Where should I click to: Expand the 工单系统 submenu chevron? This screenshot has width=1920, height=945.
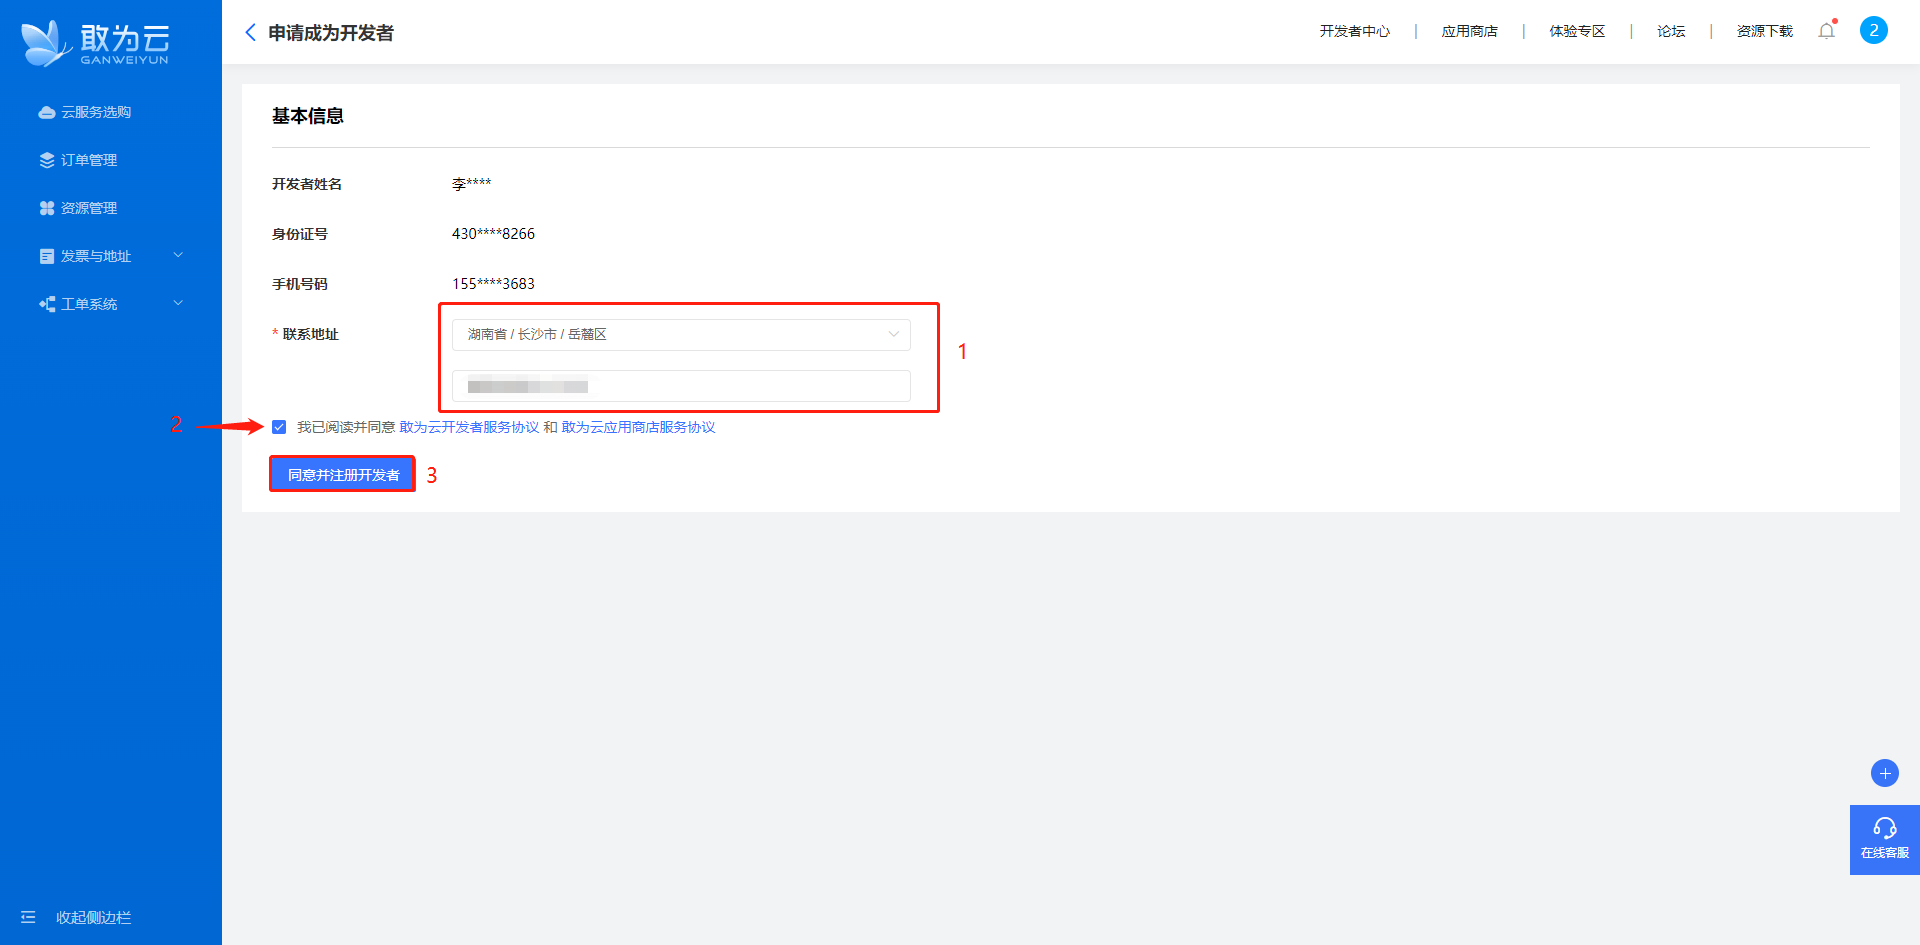(x=178, y=303)
